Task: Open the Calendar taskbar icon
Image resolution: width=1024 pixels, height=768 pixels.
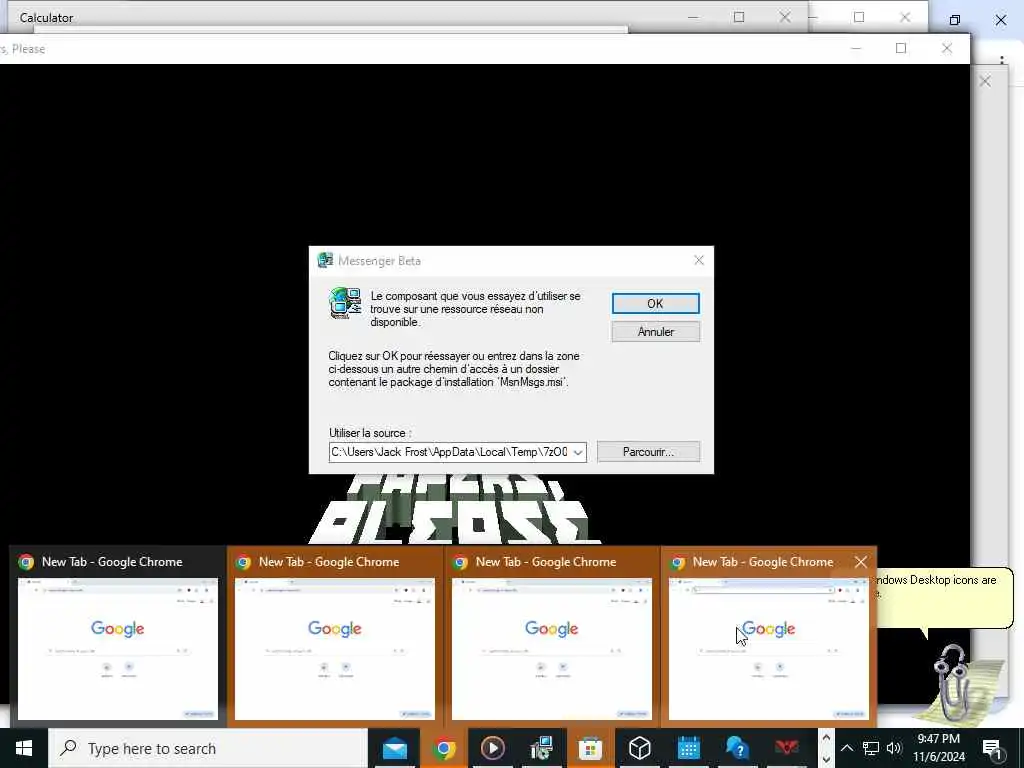Action: tap(688, 748)
